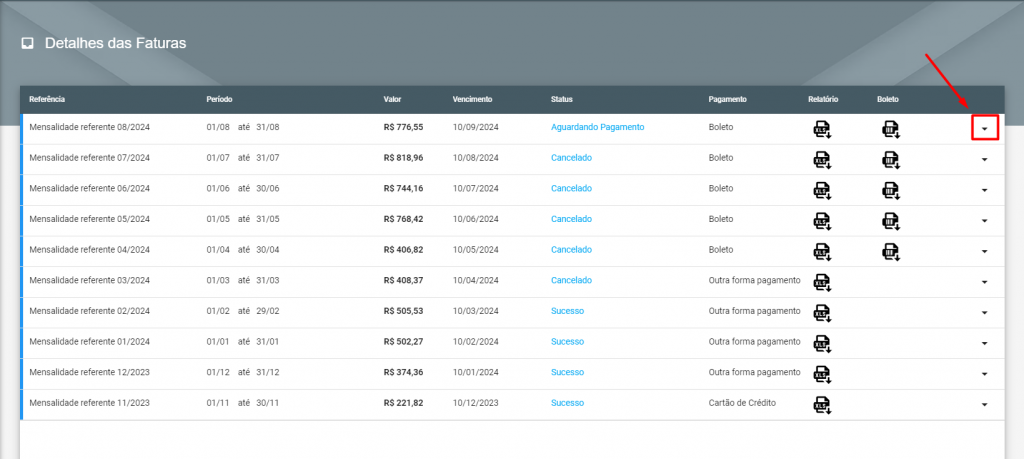Screen dimensions: 1024x459
Task: Click the due date 10/12/2023
Action: tap(475, 403)
